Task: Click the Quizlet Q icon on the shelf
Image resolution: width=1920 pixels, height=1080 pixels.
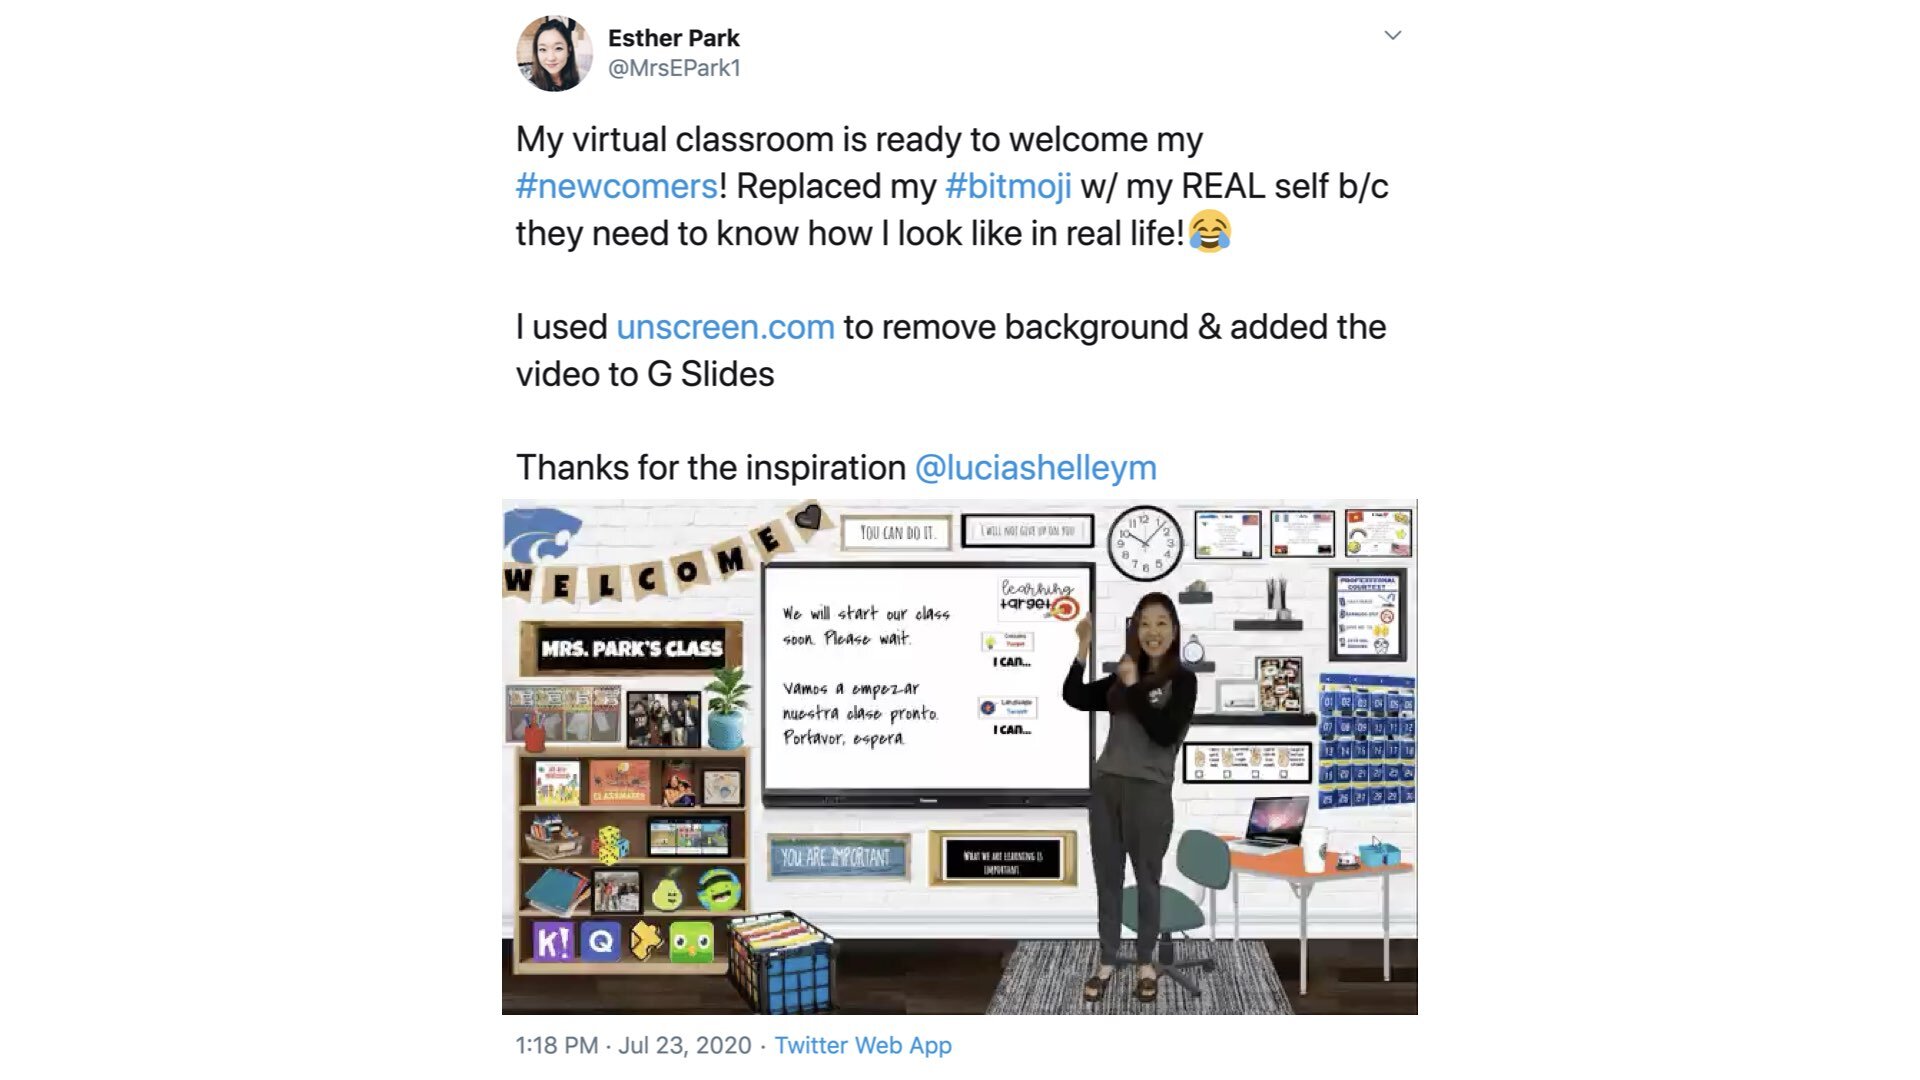Action: coord(600,942)
